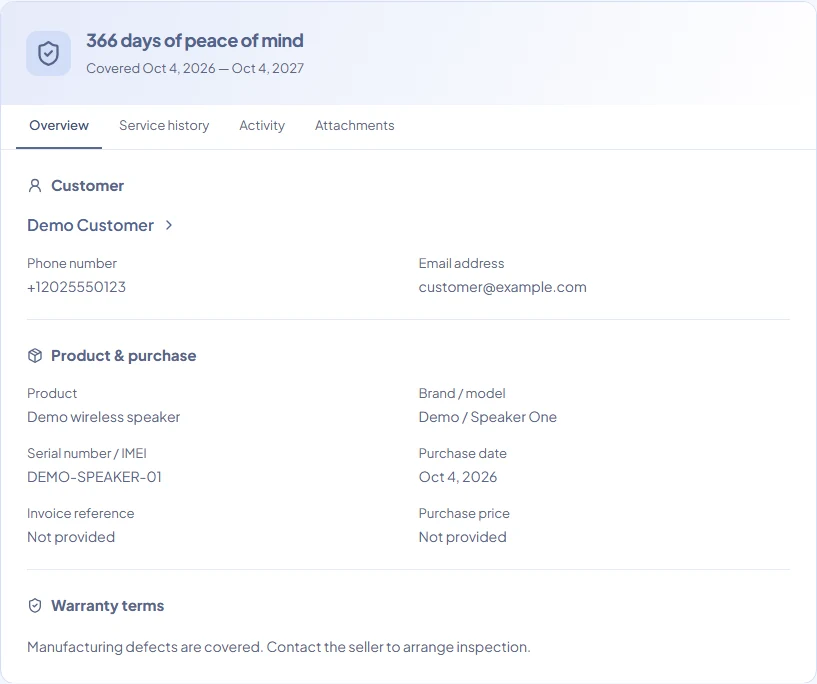
Task: Open the Overview tab
Action: click(59, 126)
